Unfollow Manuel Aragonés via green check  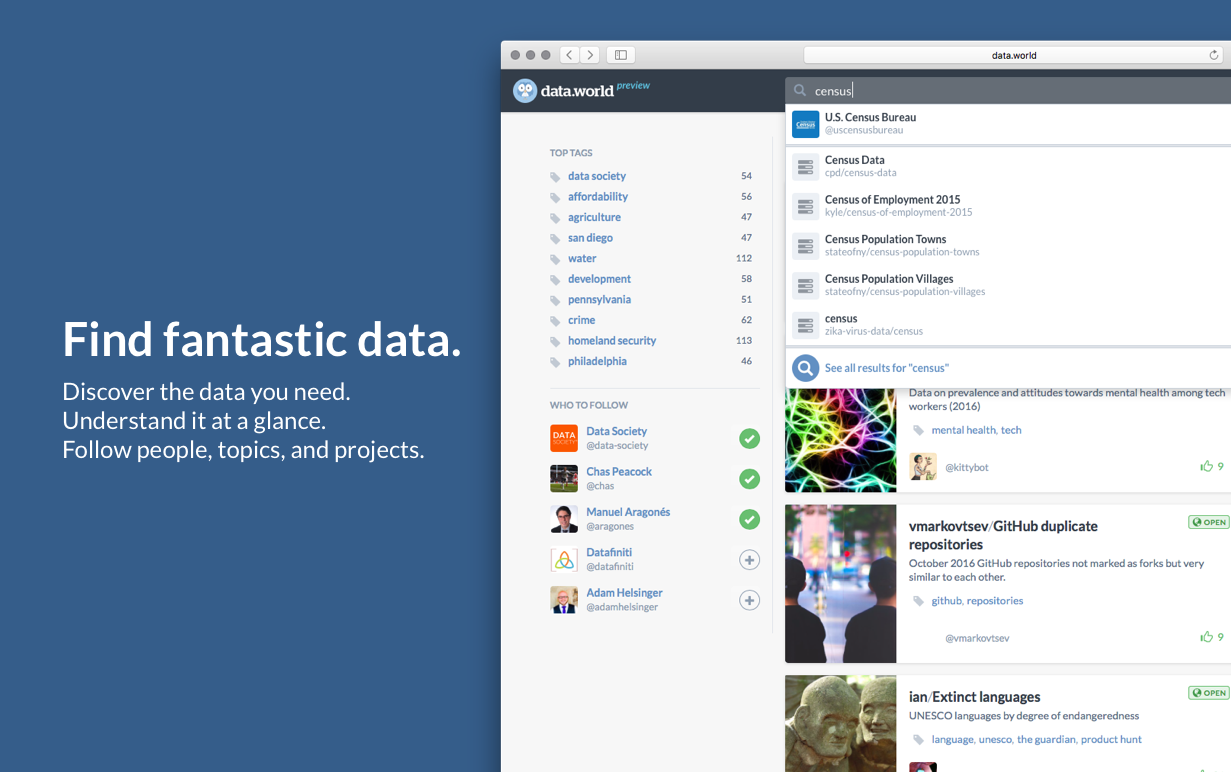(x=749, y=519)
